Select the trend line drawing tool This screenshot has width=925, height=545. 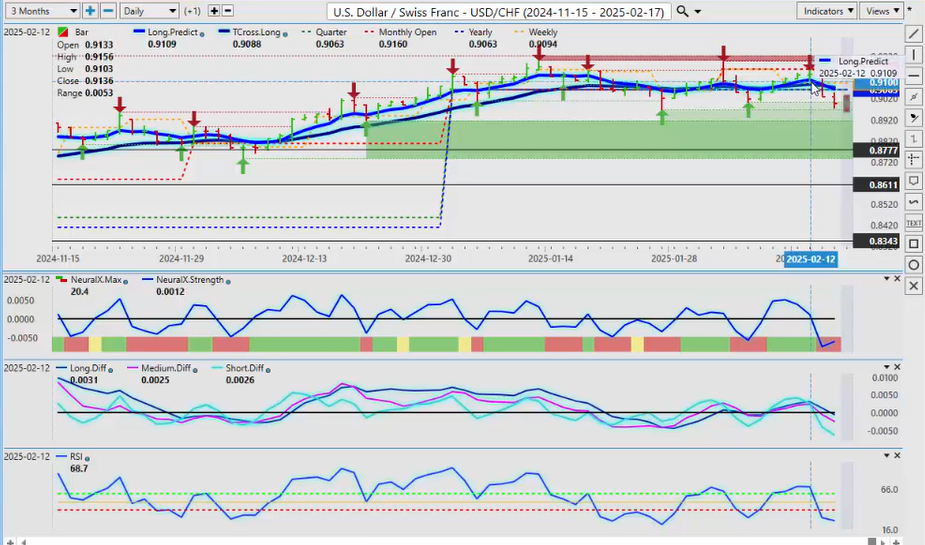point(913,33)
